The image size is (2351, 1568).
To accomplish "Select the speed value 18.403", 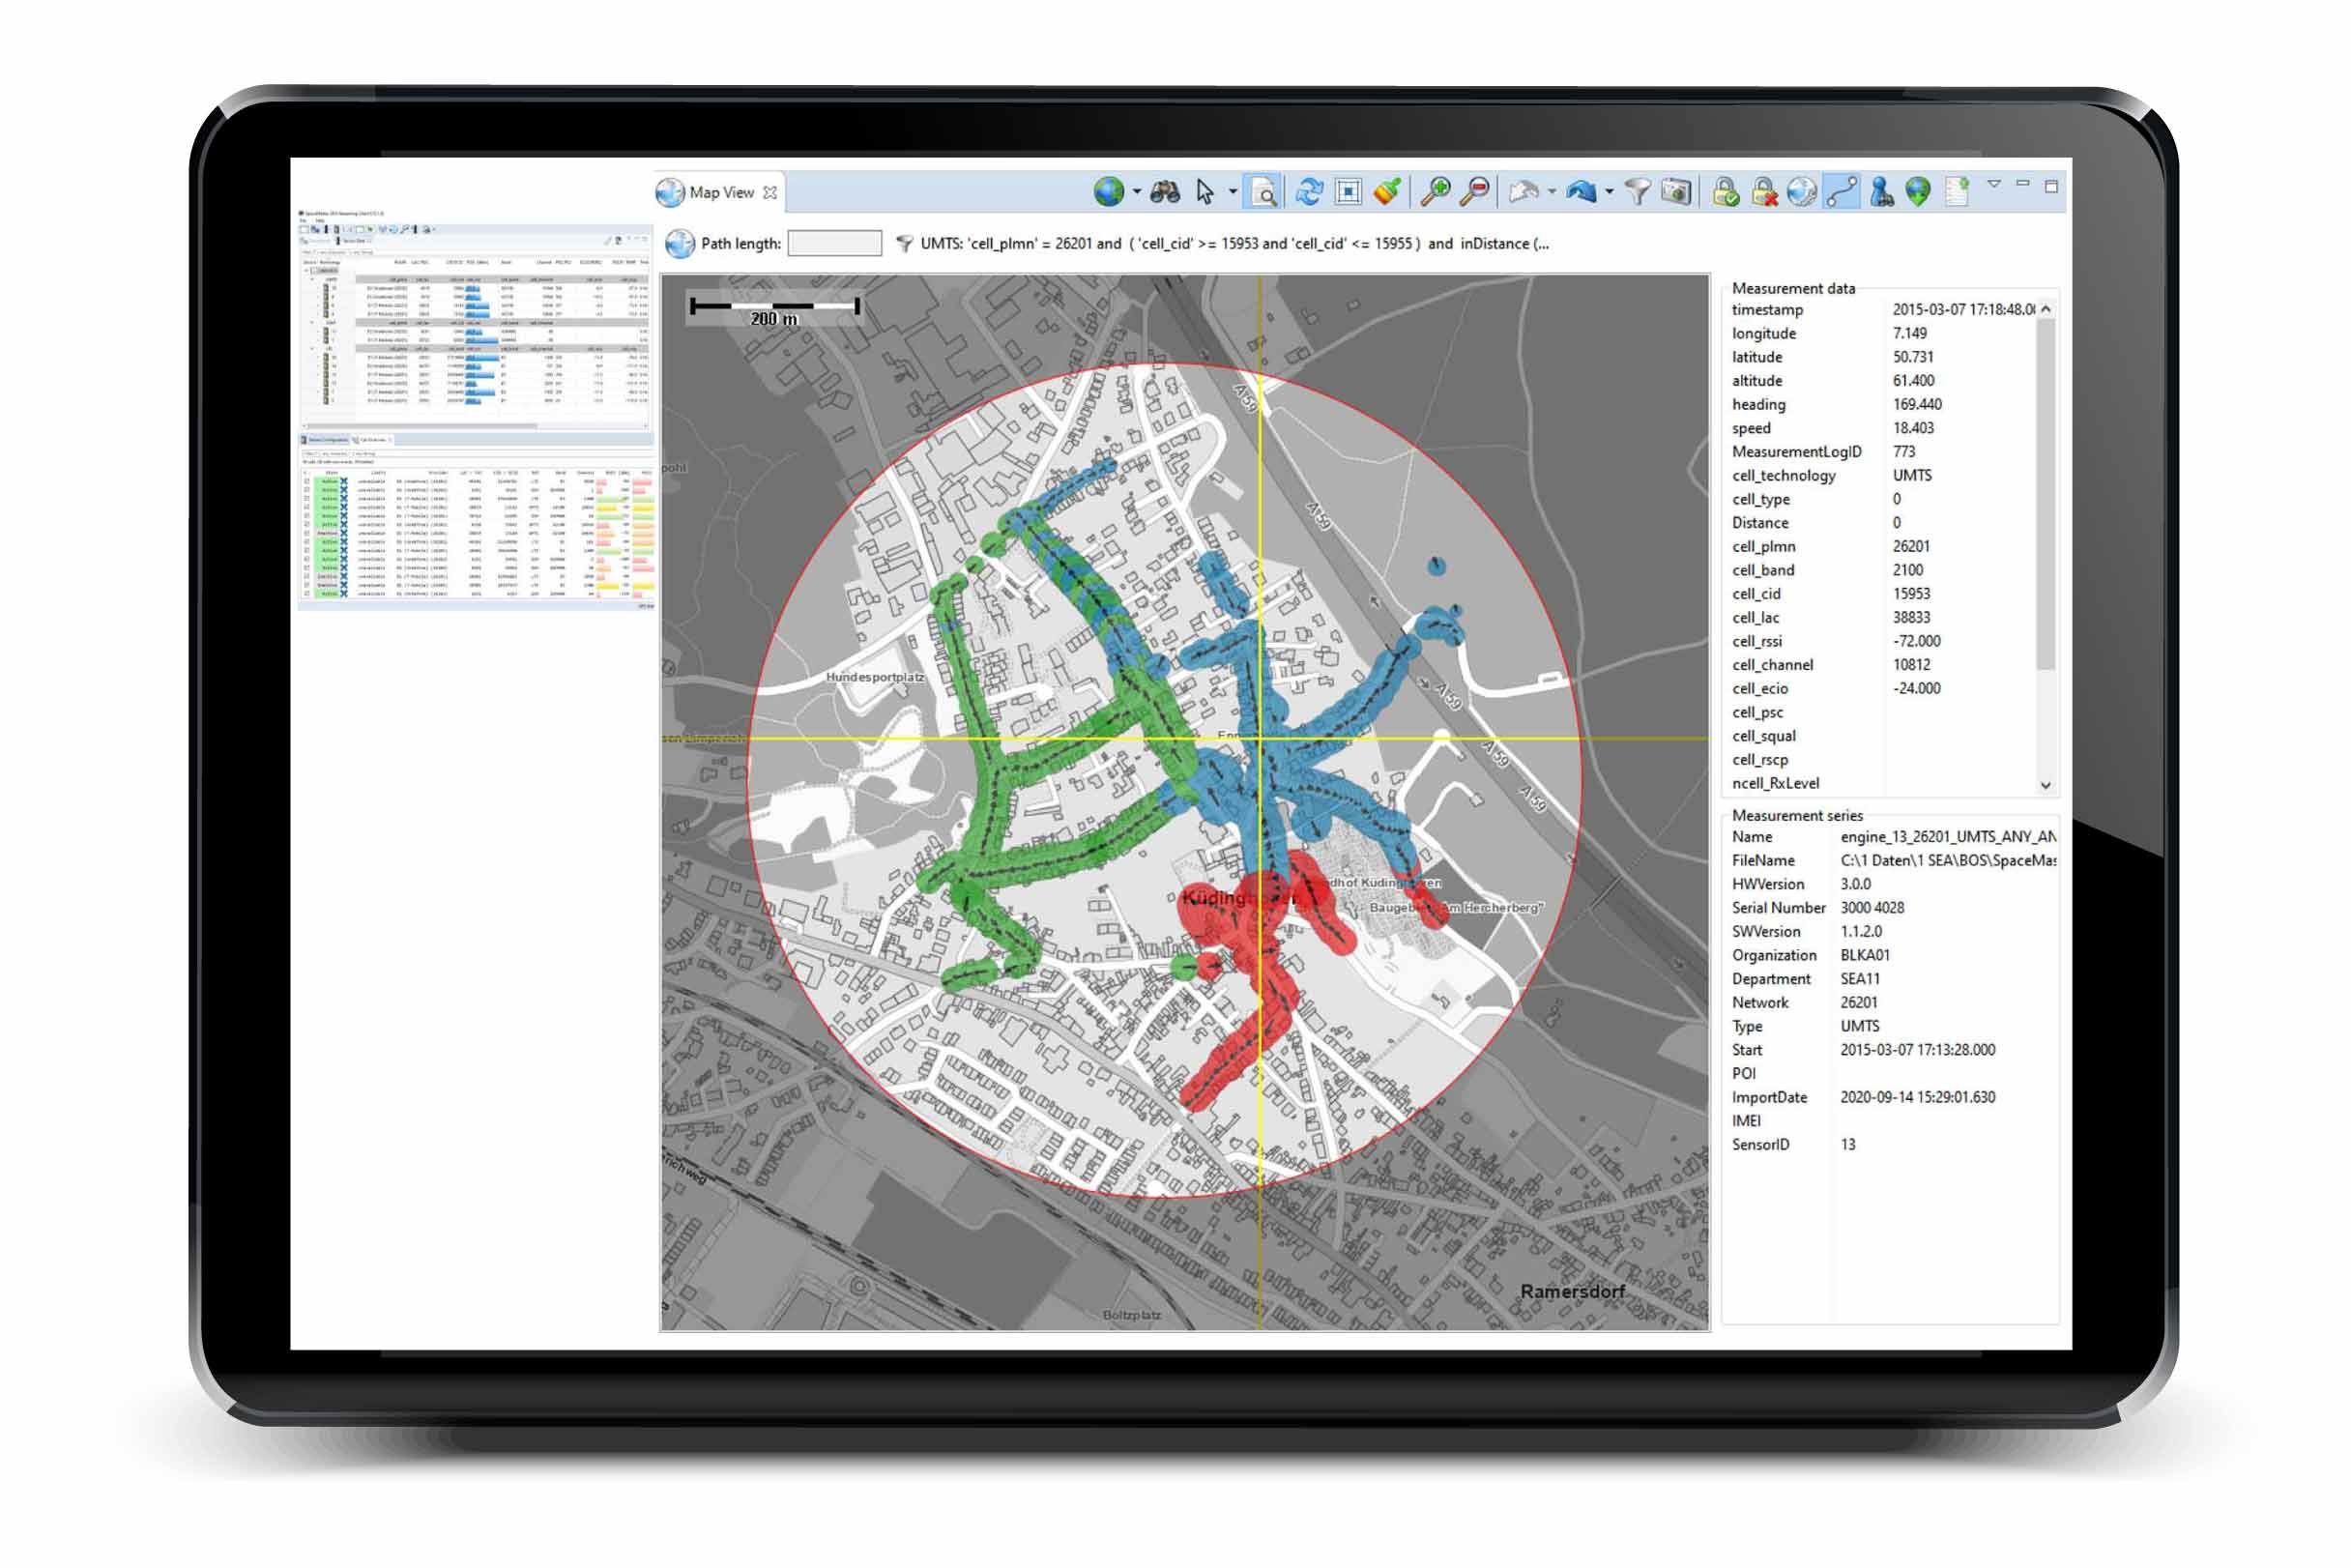I will click(1913, 428).
